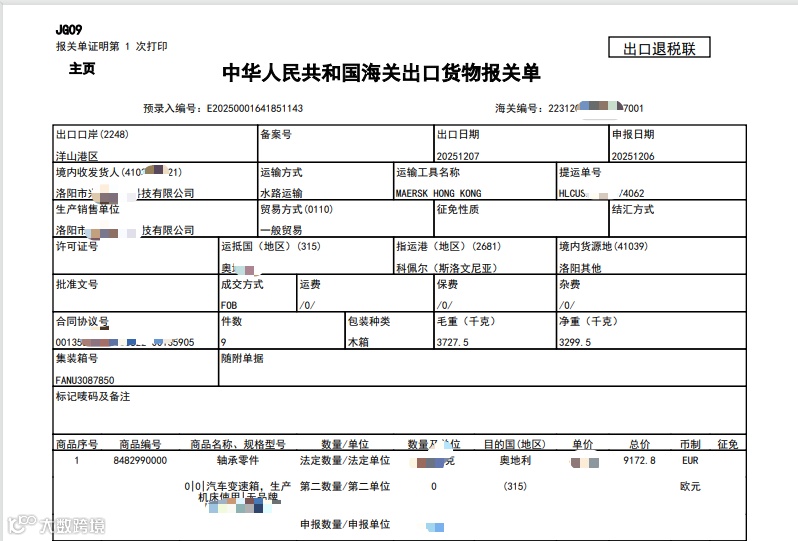Click the 法定数量/法定单位 label
This screenshot has width=798, height=541.
point(345,461)
